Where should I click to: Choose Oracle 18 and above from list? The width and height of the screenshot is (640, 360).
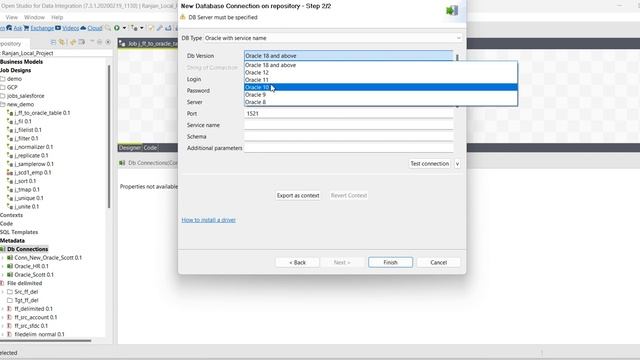(x=381, y=65)
